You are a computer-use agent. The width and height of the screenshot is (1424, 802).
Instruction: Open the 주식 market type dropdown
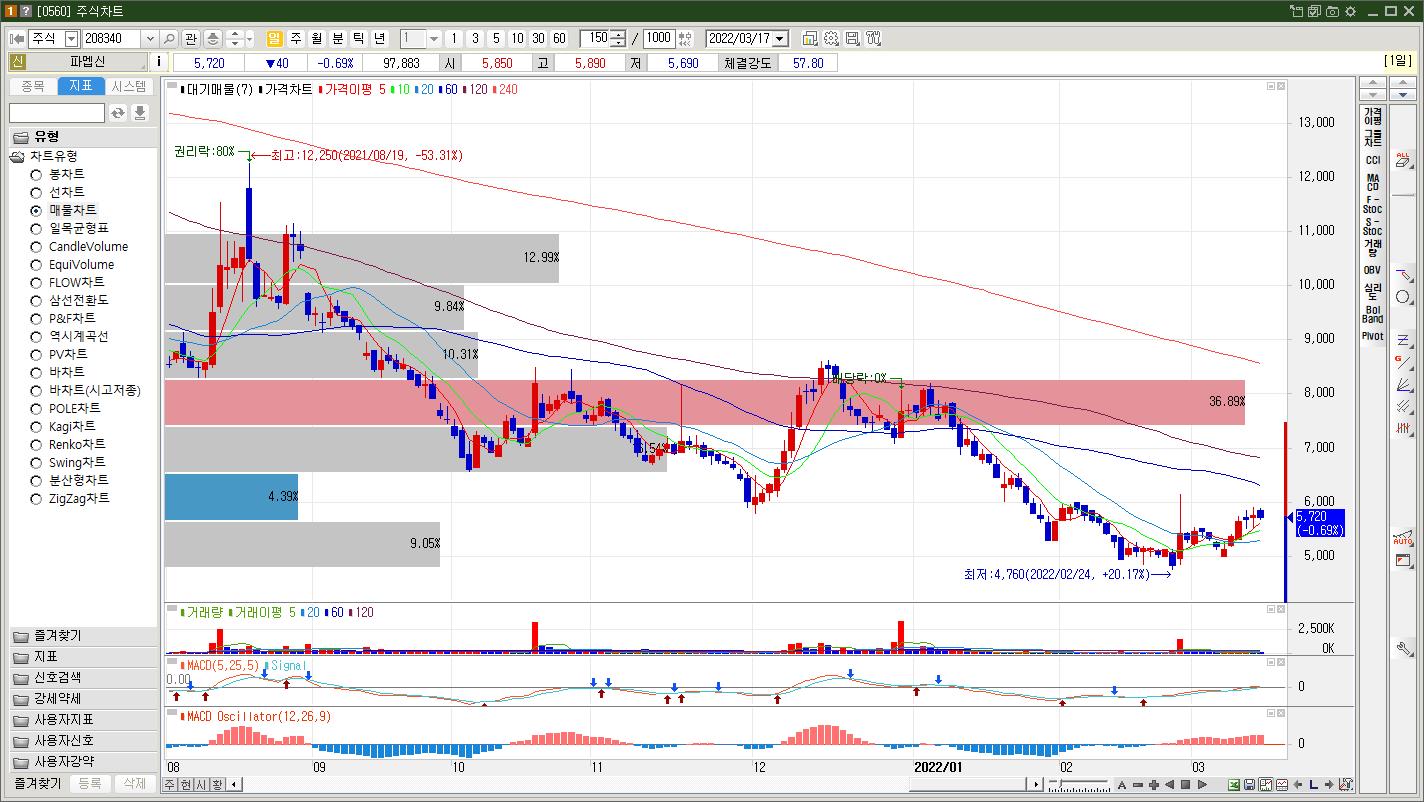tap(71, 38)
